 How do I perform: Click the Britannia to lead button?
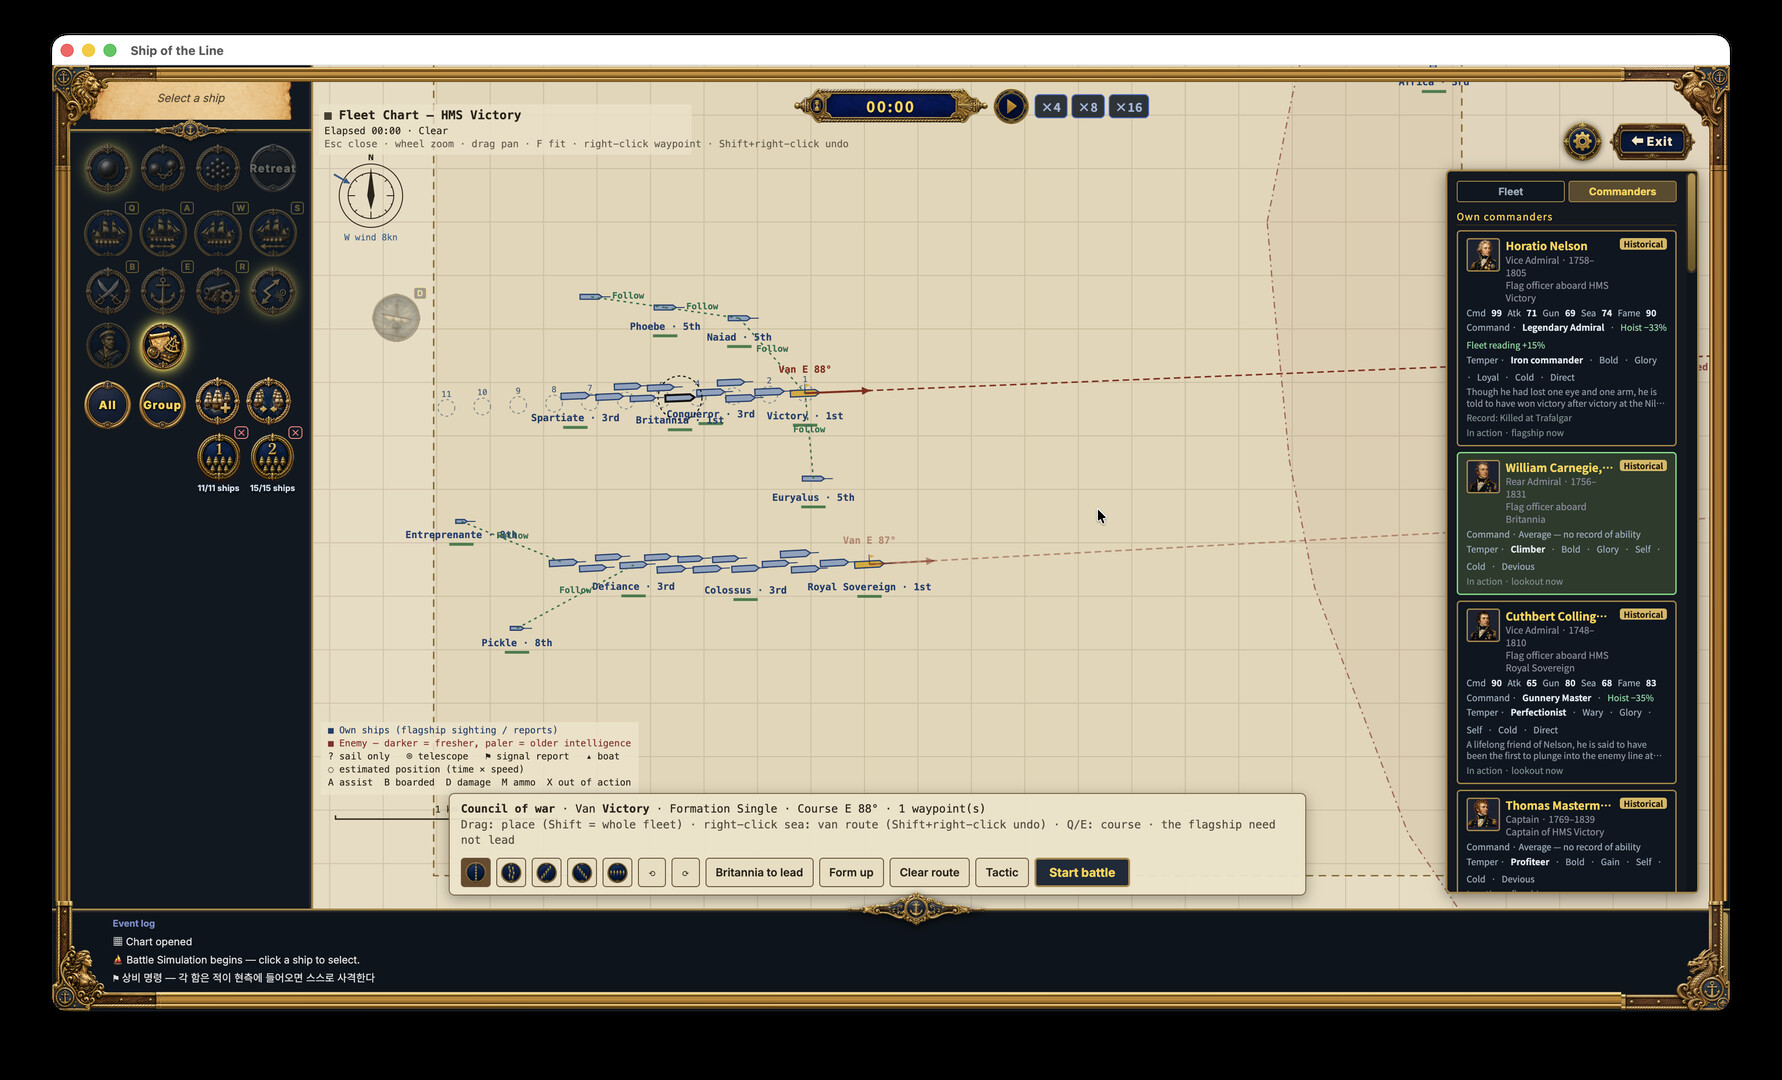759,872
